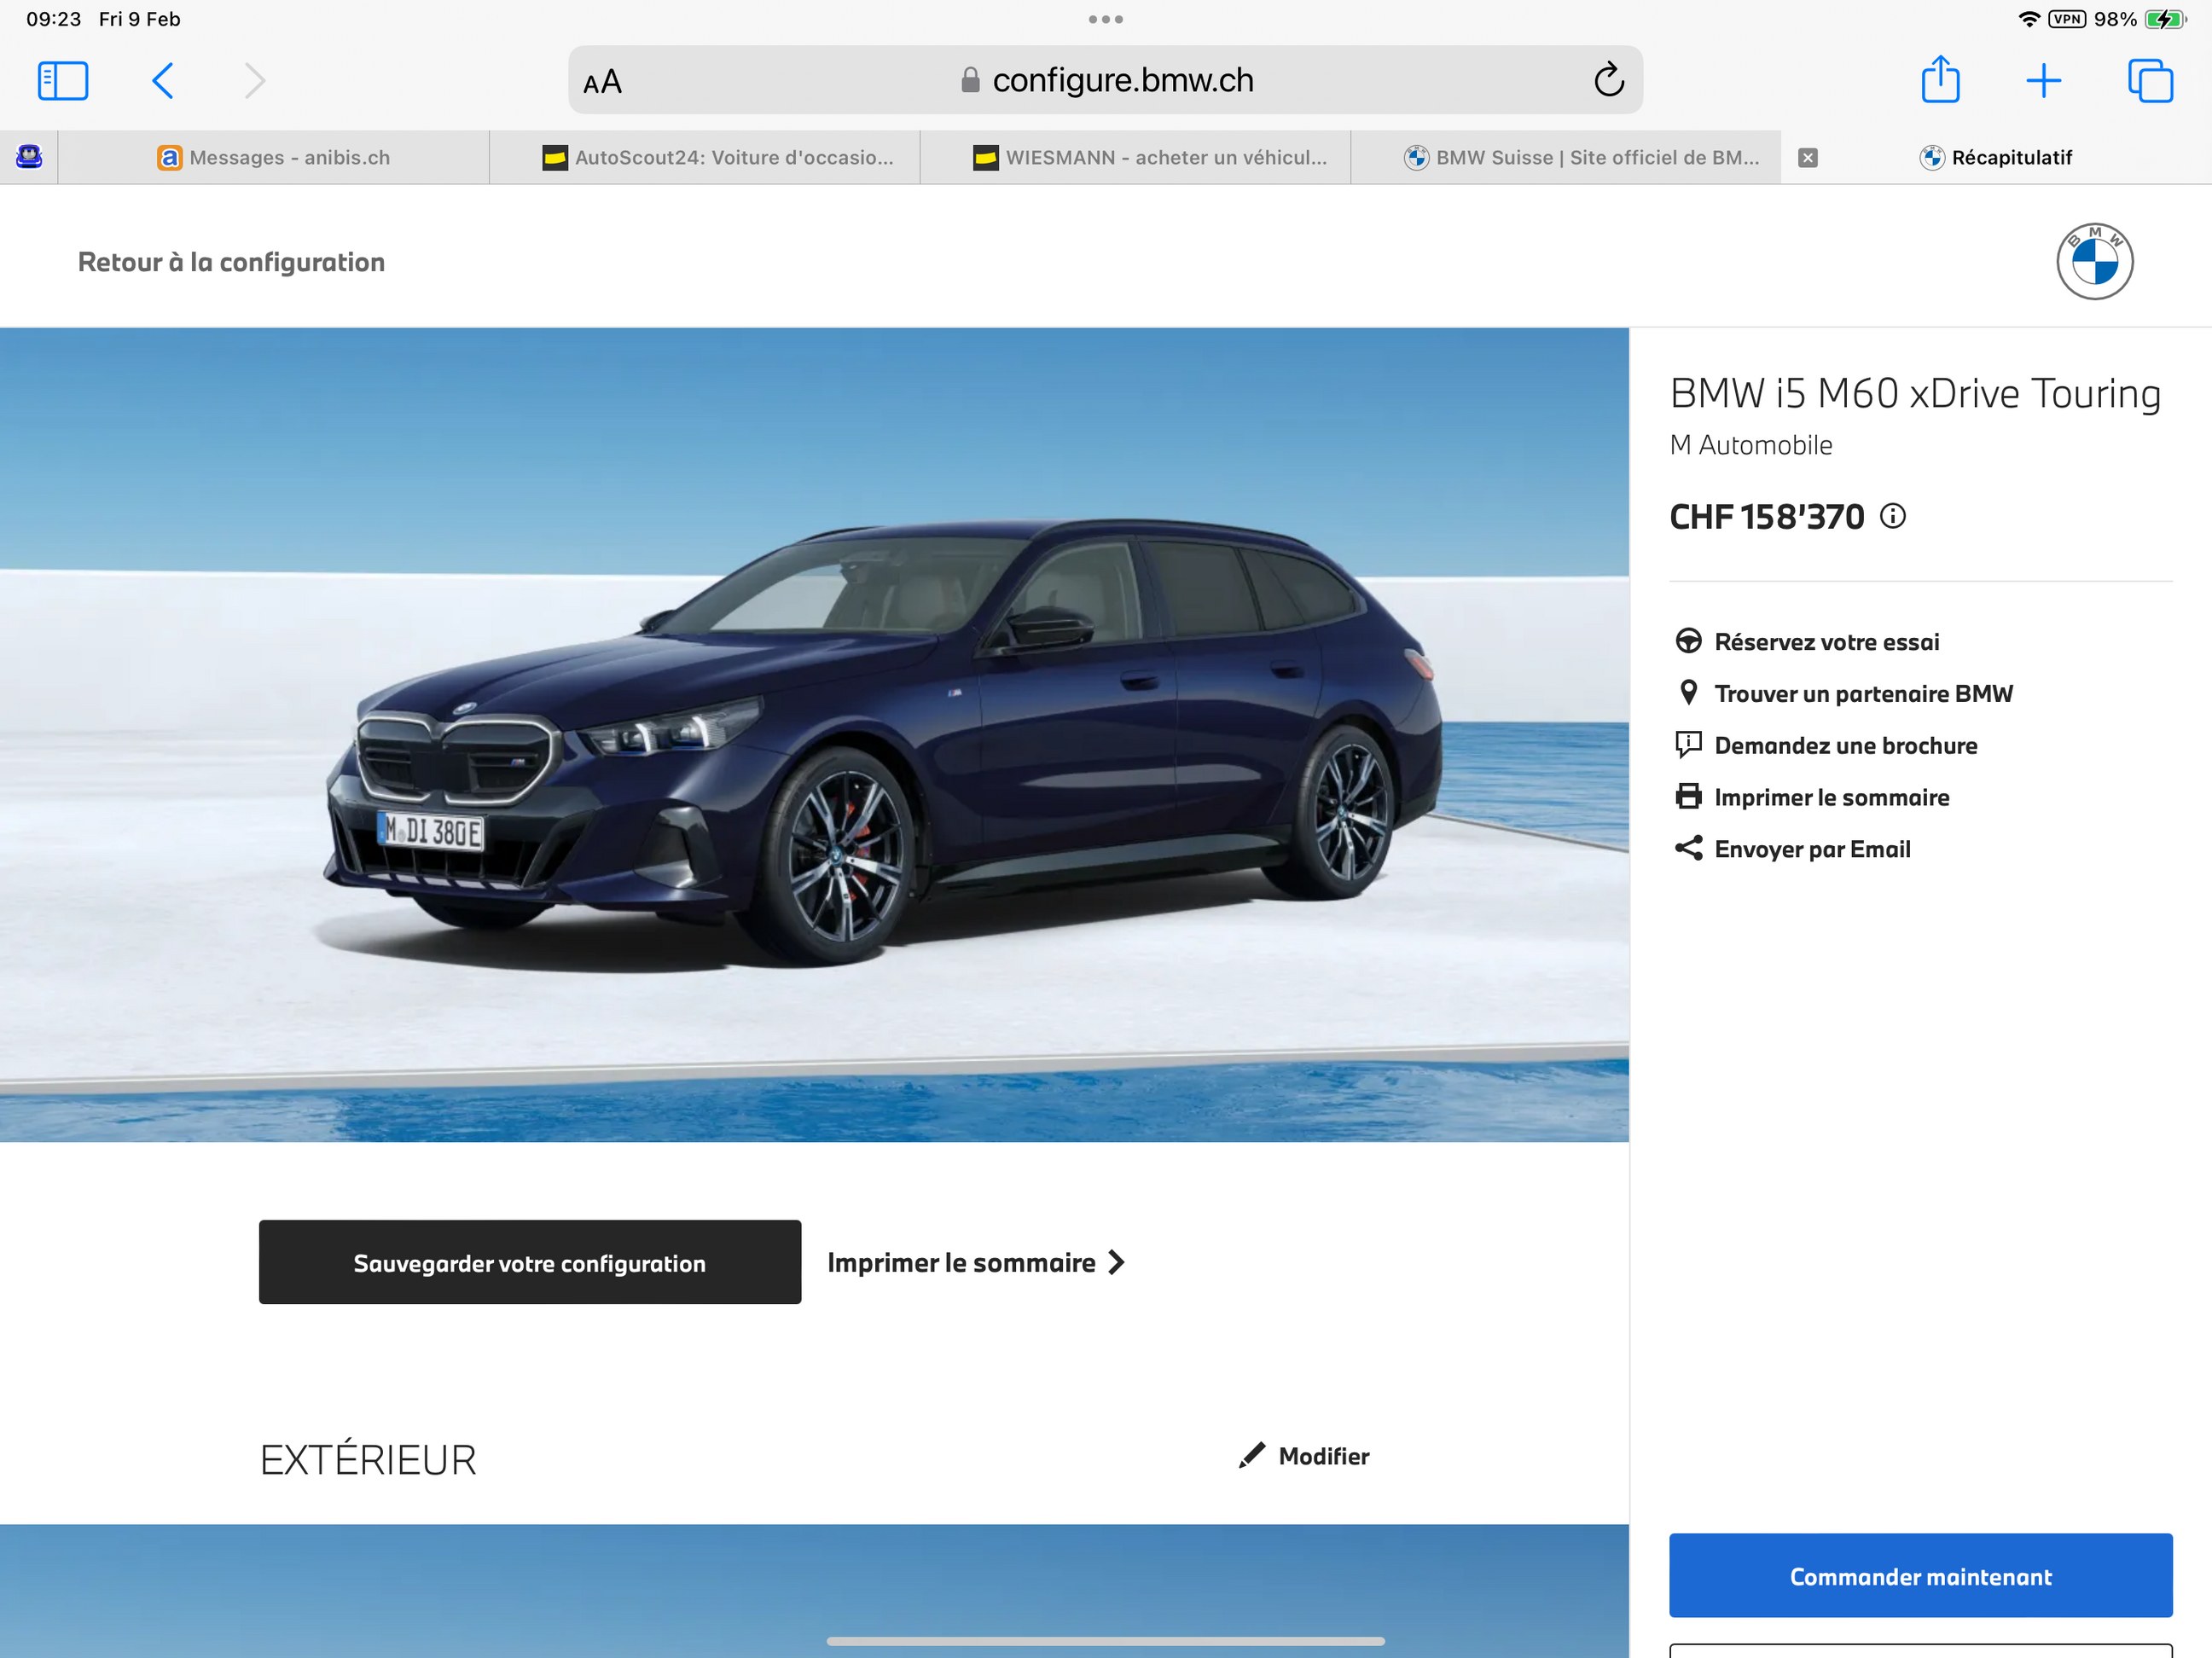Click the EXTÉRIEUR section heading
Image resolution: width=2212 pixels, height=1658 pixels.
[x=368, y=1460]
